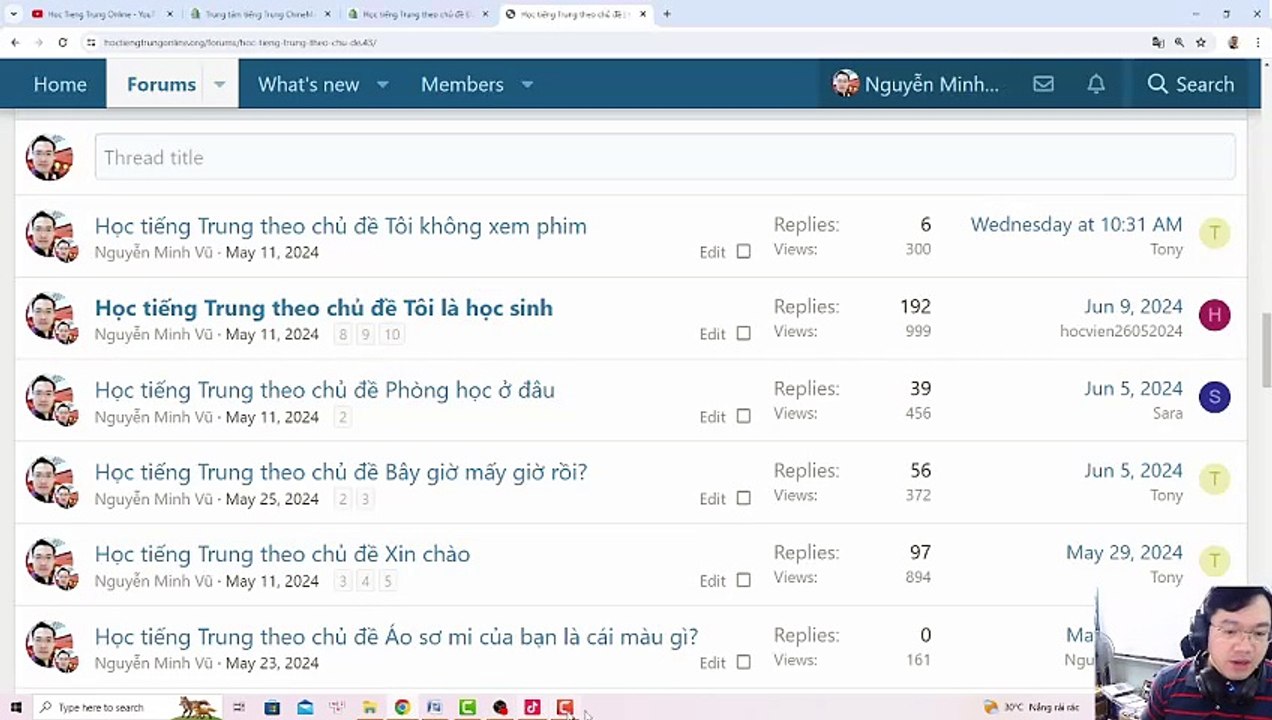Viewport: 1272px width, 720px height.
Task: Open thread Áo sơ mi của bạn là cái màu gì?
Action: [396, 636]
